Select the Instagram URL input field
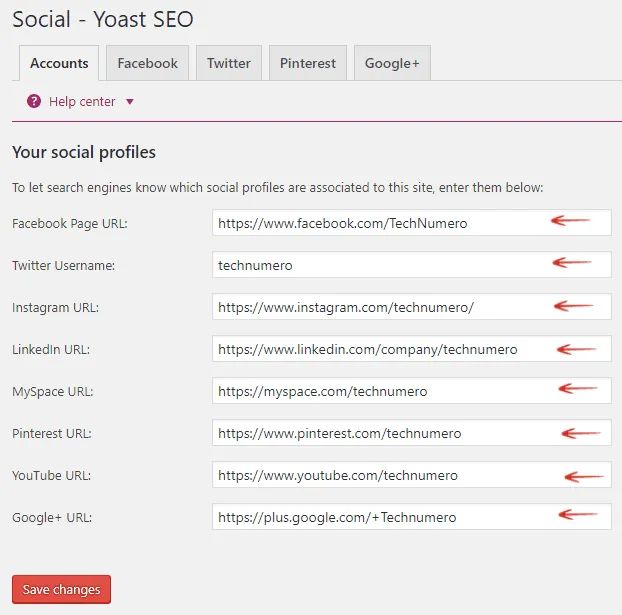This screenshot has height=615, width=622. point(412,307)
